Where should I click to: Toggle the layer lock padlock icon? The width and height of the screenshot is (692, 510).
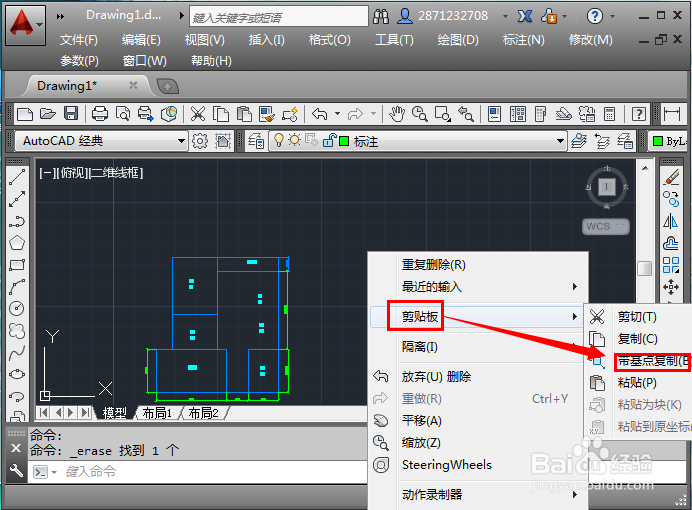coord(329,140)
